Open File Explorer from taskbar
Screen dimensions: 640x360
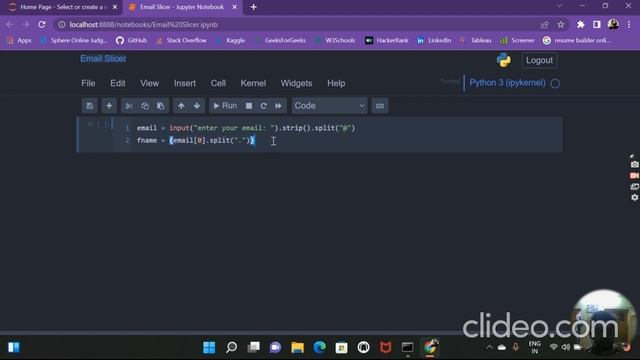pos(298,347)
